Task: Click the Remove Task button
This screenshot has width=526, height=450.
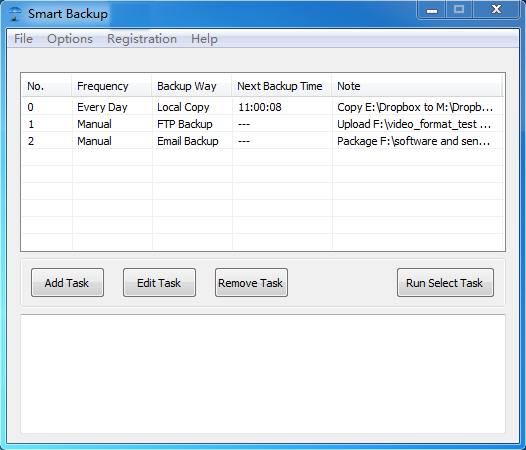Action: click(251, 283)
